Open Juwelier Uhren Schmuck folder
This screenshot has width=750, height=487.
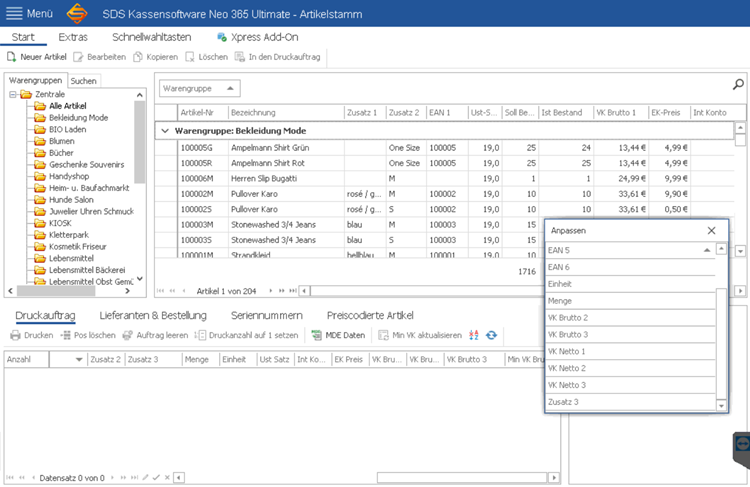(x=91, y=211)
